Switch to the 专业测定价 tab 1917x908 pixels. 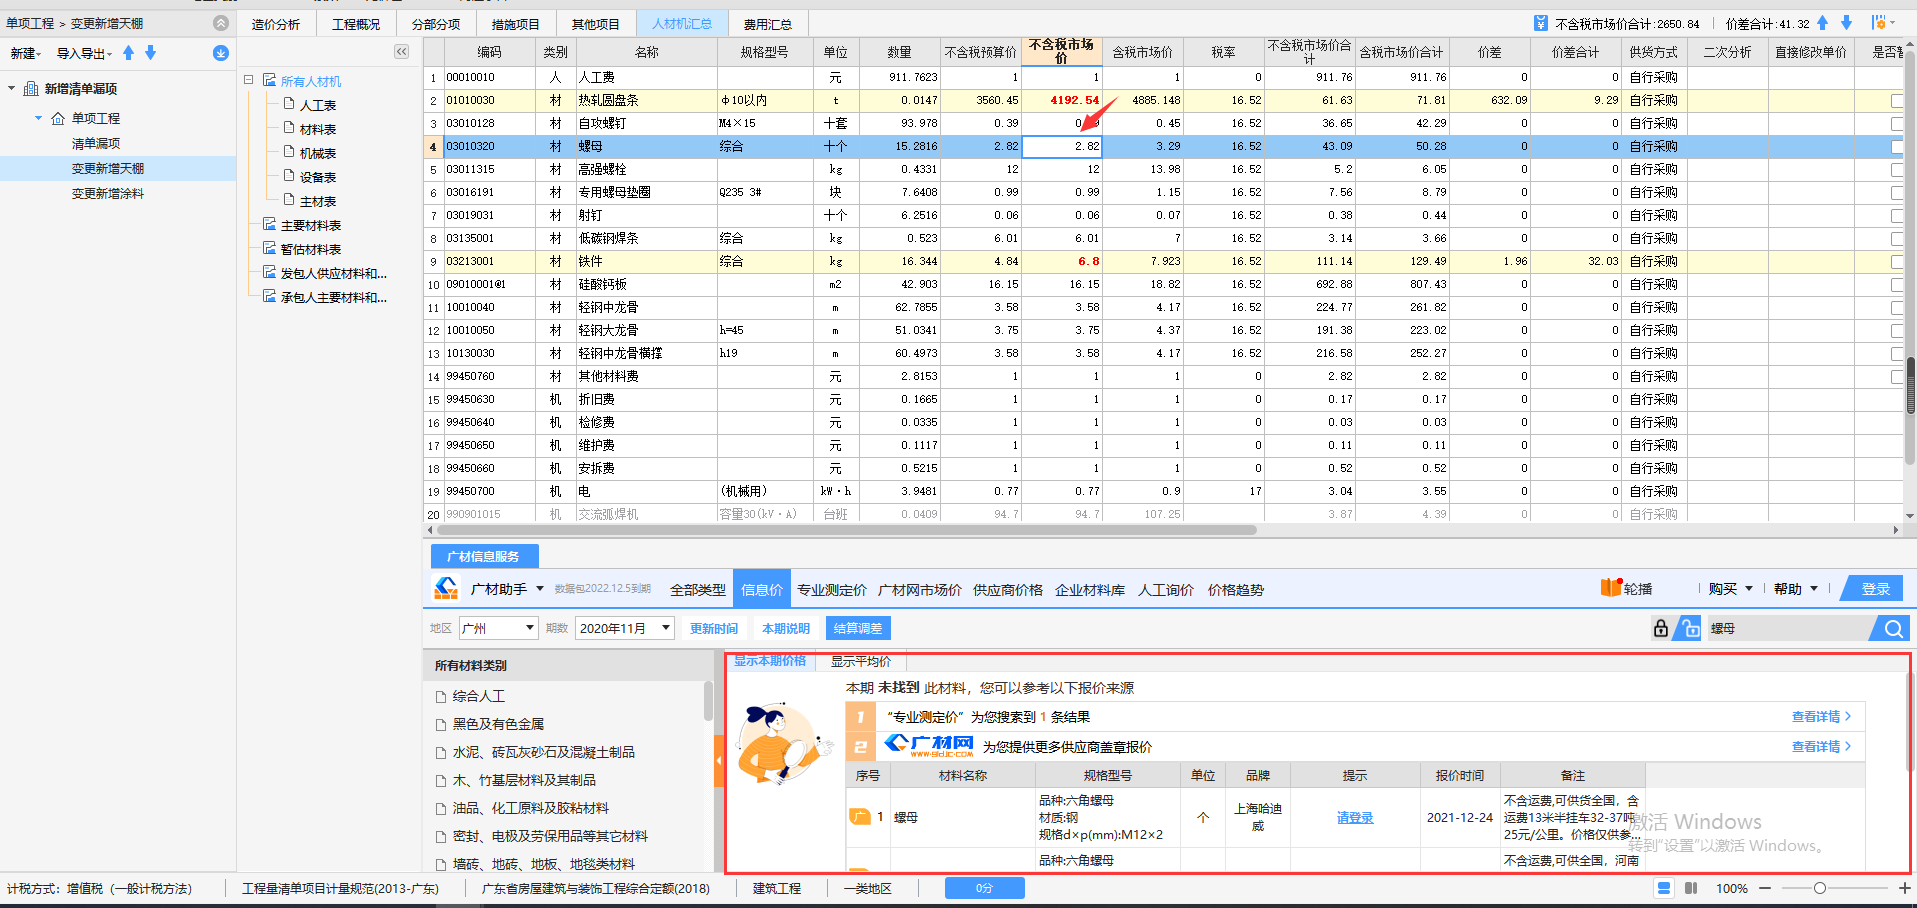tap(831, 588)
